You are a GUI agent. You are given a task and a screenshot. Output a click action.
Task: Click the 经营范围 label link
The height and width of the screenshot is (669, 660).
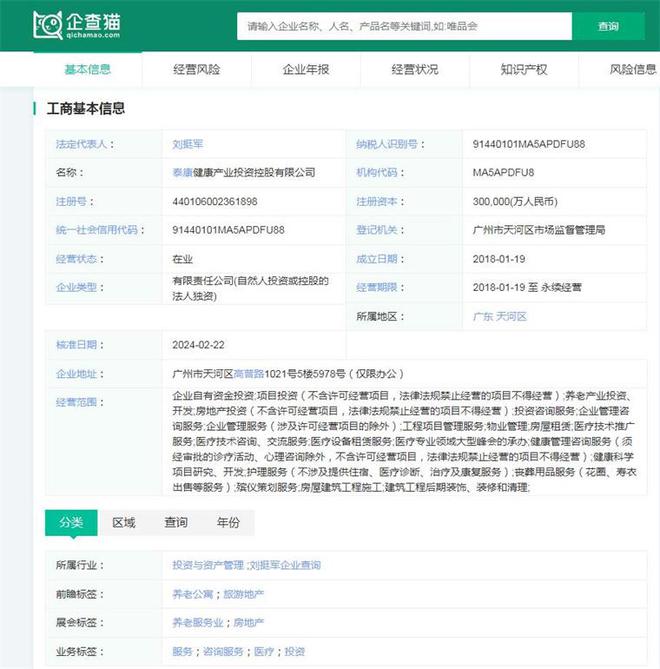(x=76, y=402)
